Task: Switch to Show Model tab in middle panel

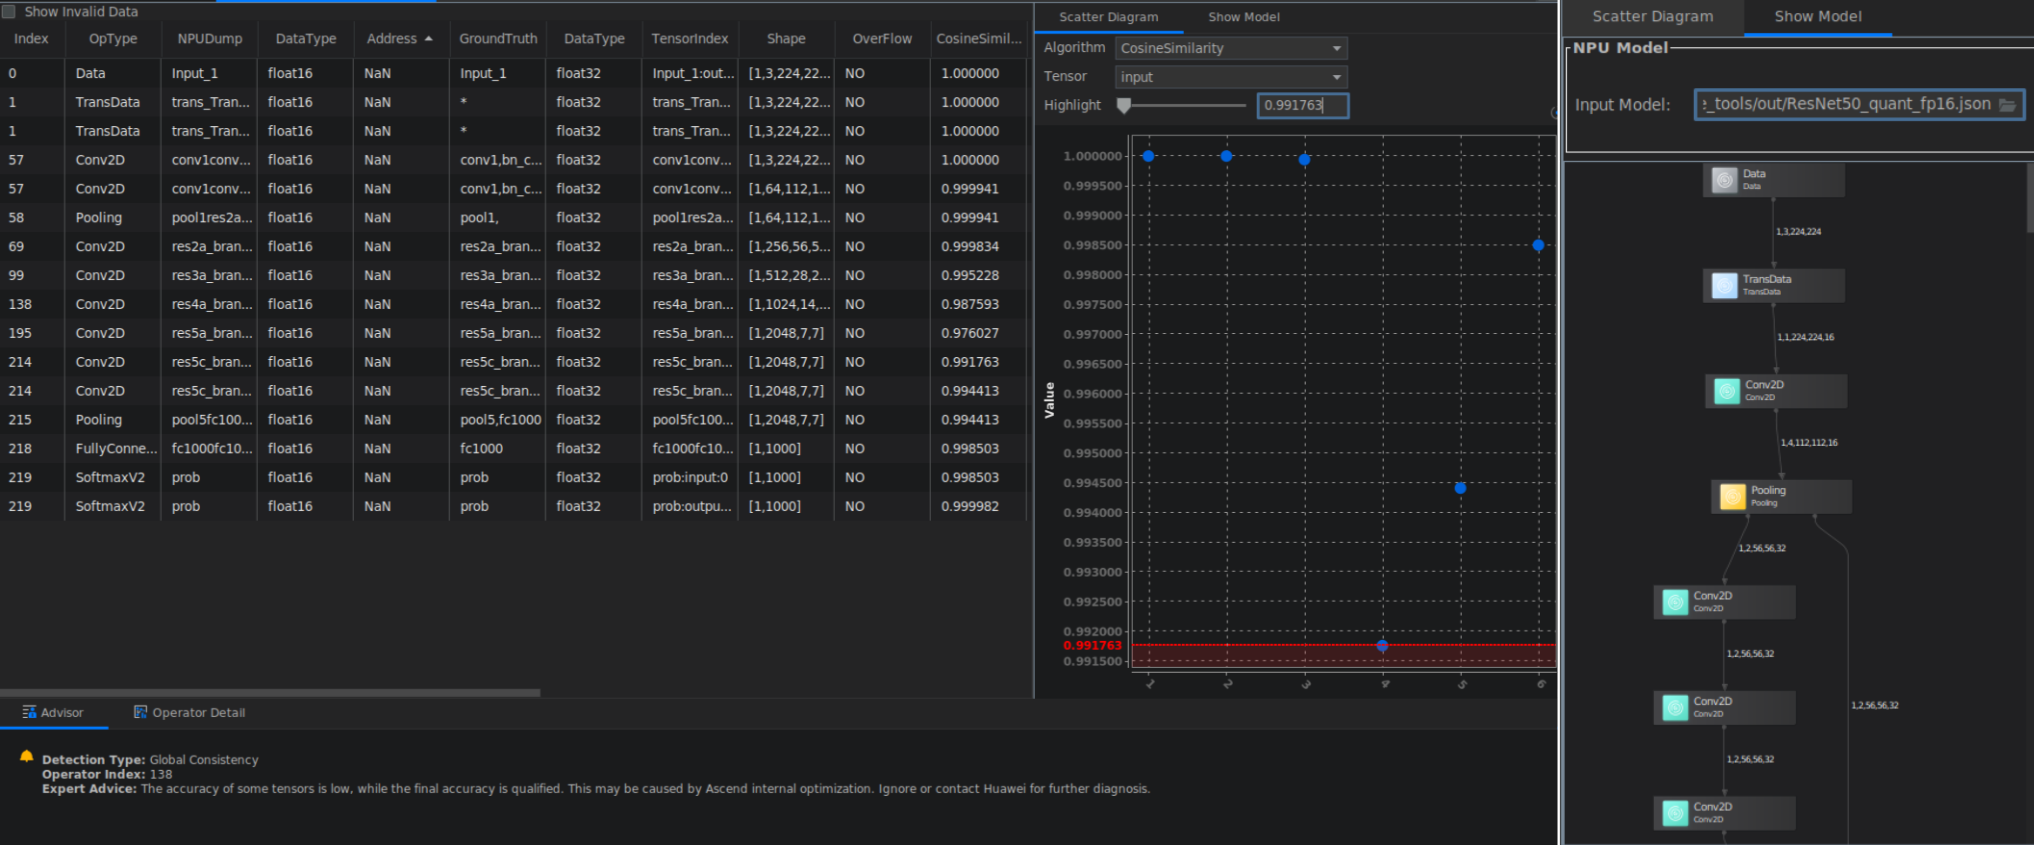Action: (x=1243, y=17)
